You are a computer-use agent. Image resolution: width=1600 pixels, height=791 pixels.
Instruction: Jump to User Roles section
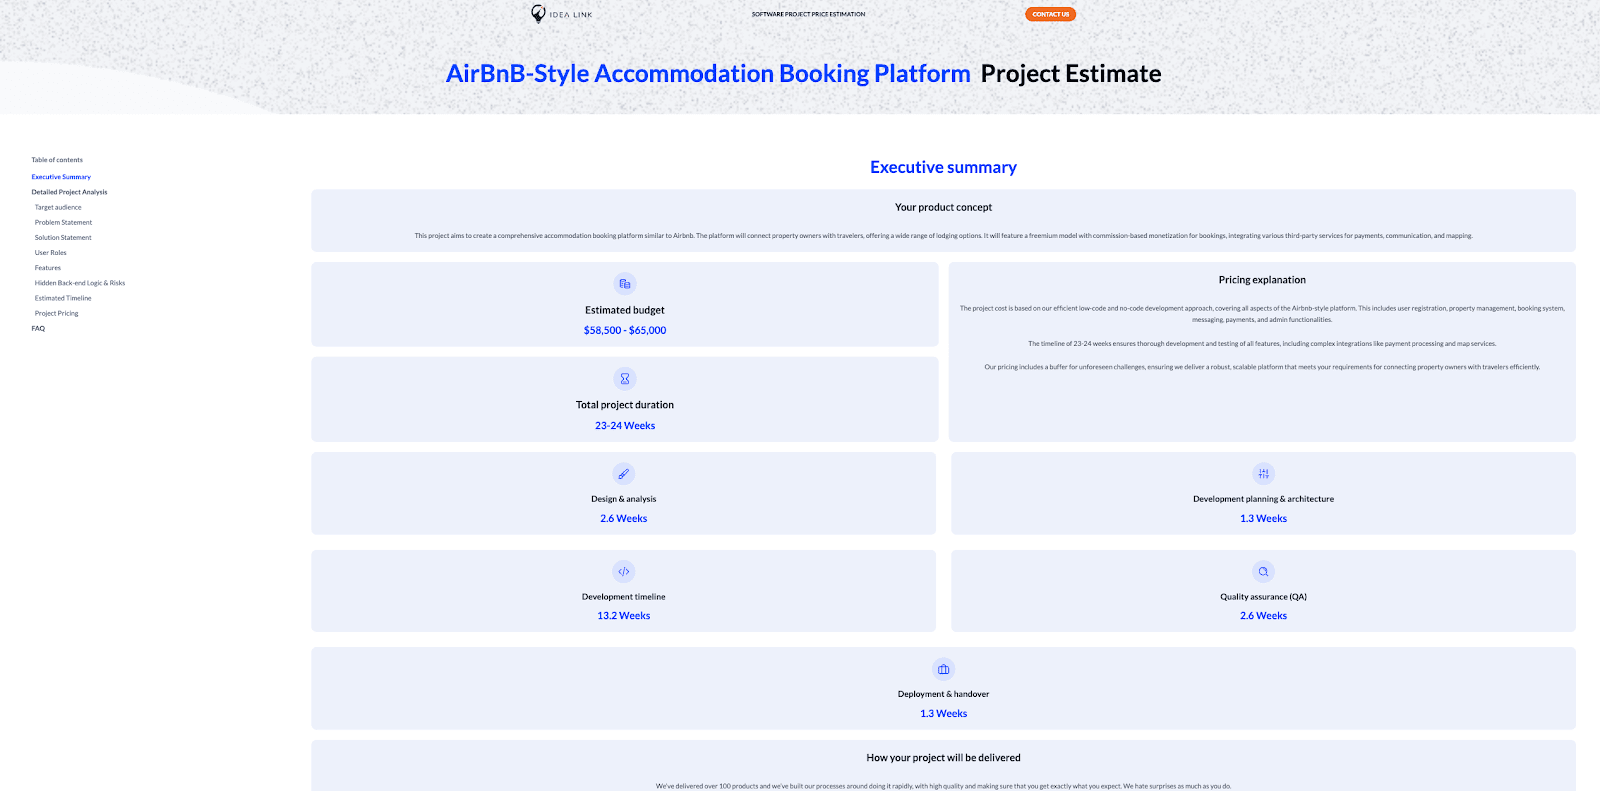(51, 253)
